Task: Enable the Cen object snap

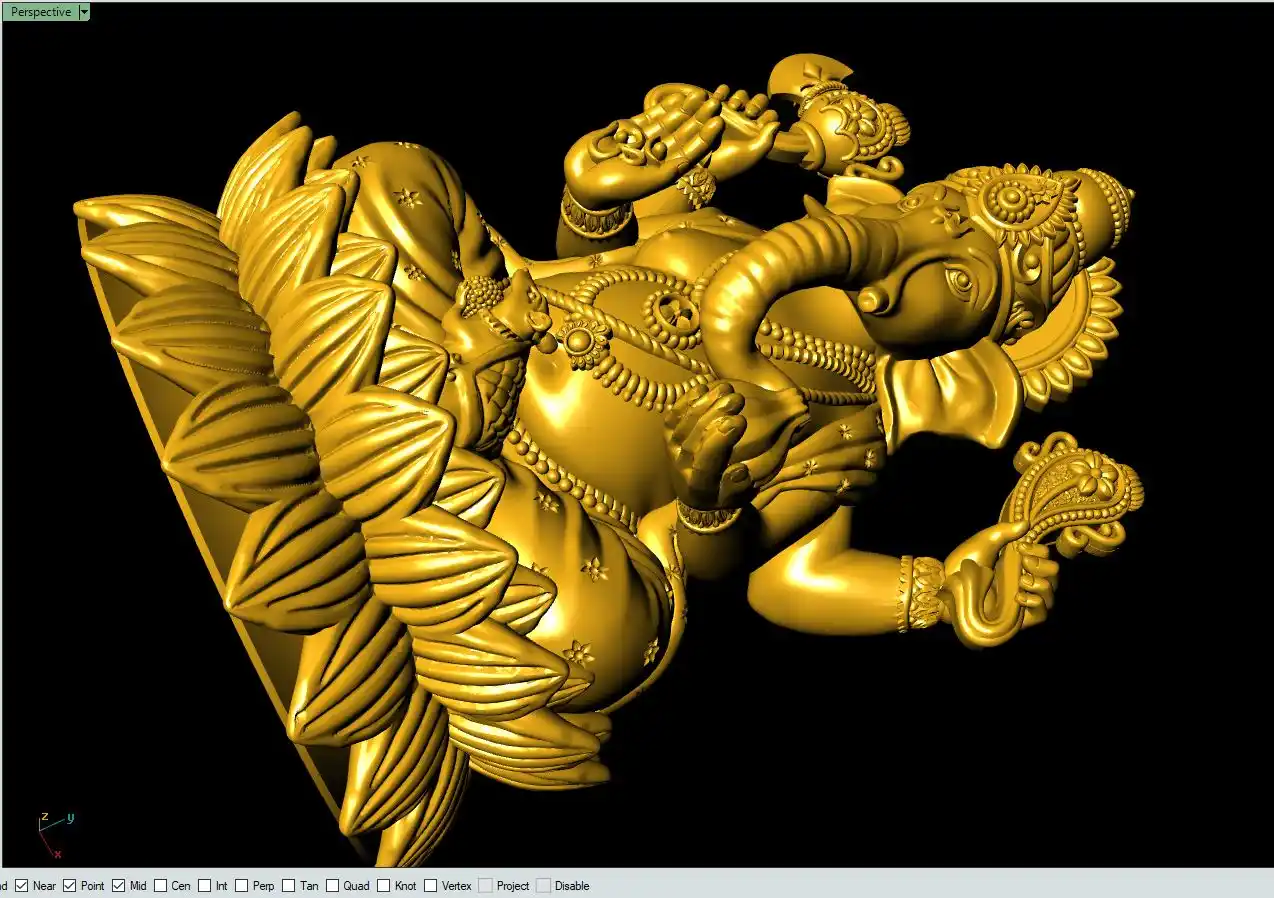Action: point(161,886)
